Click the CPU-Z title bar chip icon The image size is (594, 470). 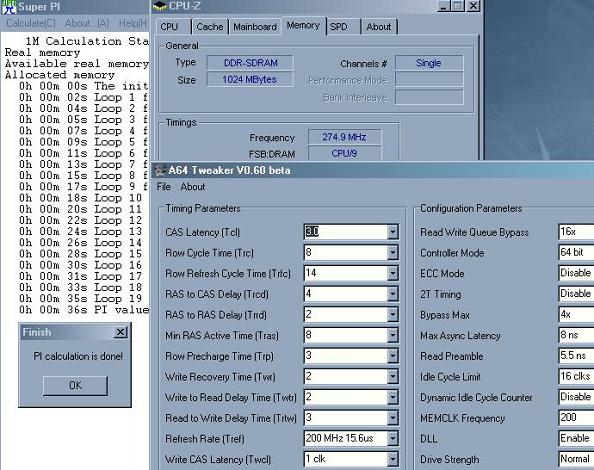pos(160,6)
